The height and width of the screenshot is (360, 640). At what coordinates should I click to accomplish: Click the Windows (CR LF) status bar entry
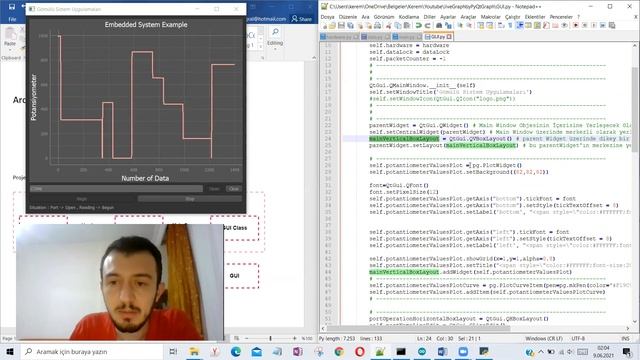tap(544, 338)
